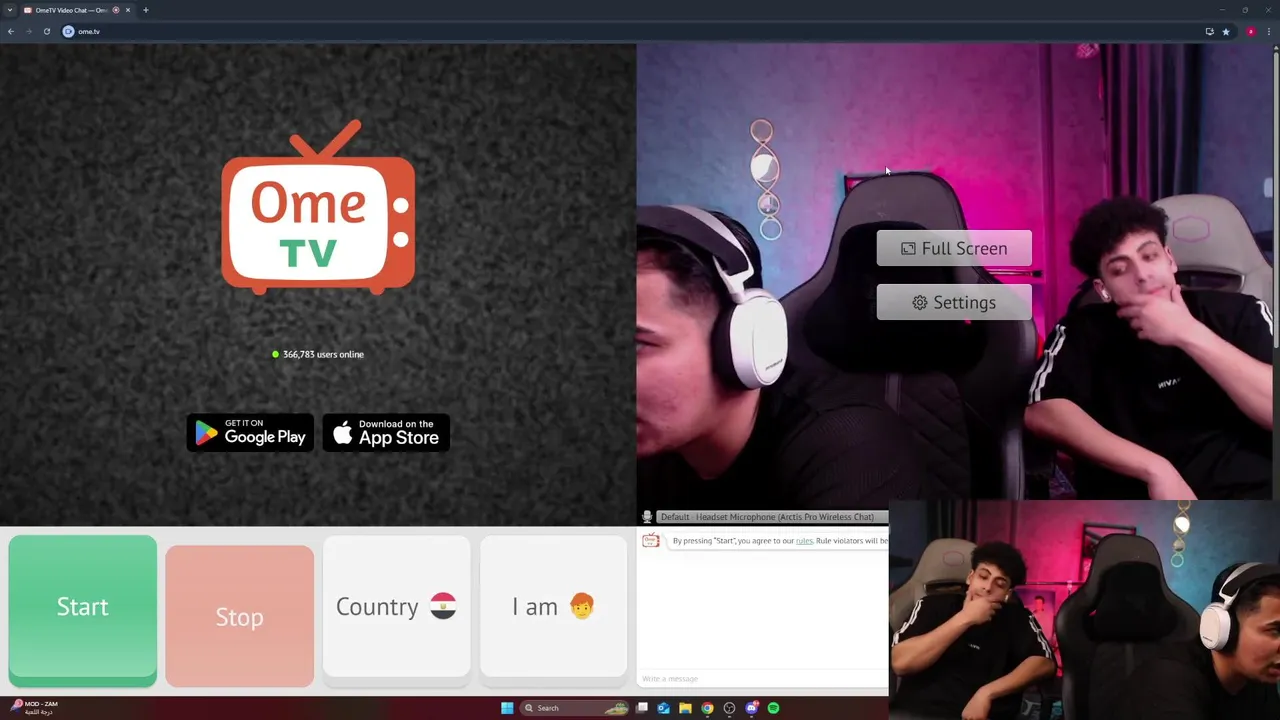
Task: Open Google Chrome from the taskbar
Action: (707, 708)
